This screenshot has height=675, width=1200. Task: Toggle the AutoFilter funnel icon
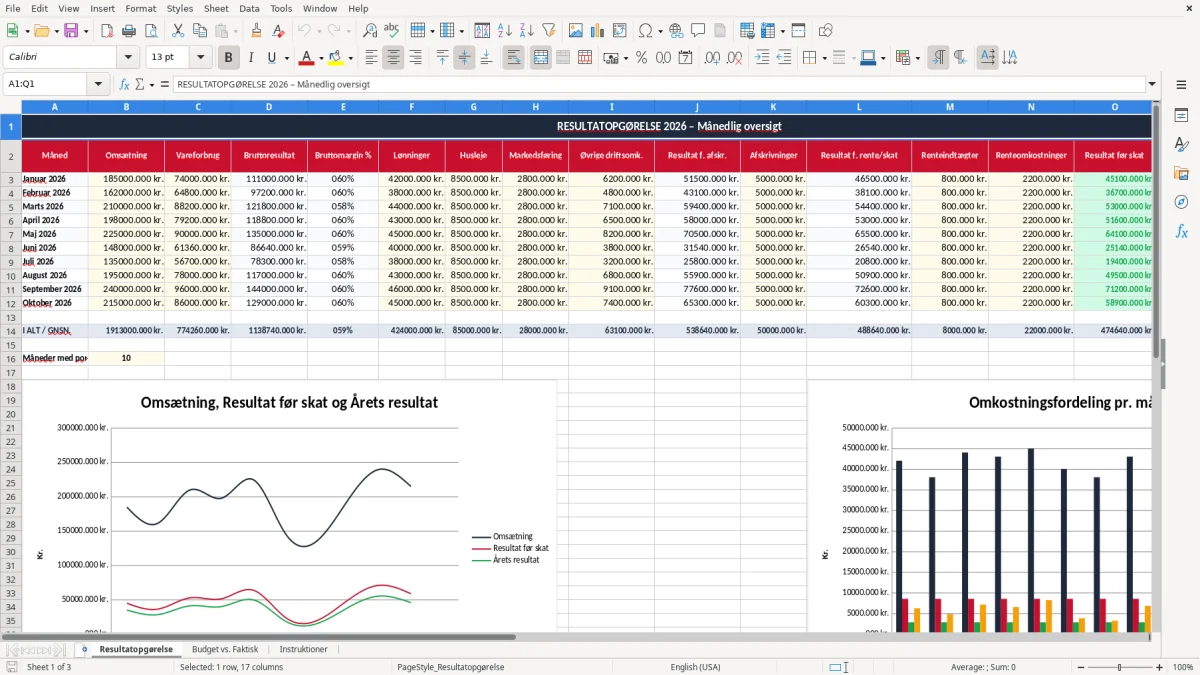click(549, 31)
